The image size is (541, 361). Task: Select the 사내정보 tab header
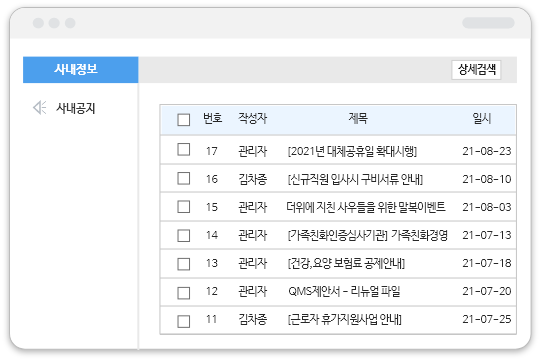click(80, 70)
